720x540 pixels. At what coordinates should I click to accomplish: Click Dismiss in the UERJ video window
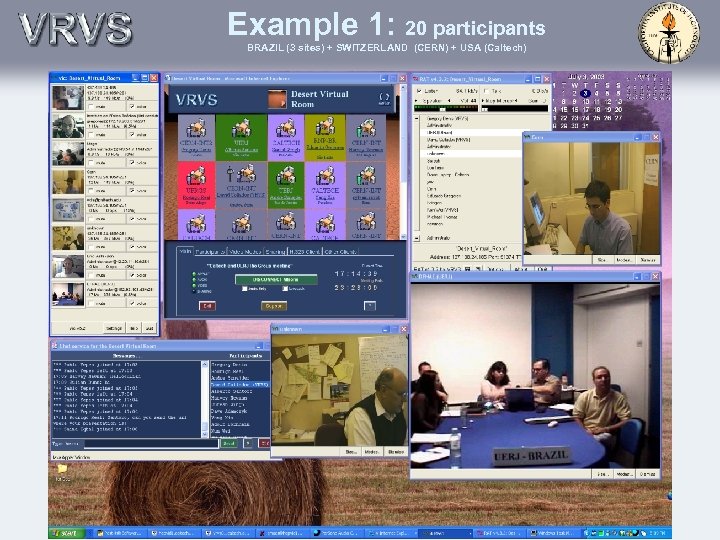point(647,474)
